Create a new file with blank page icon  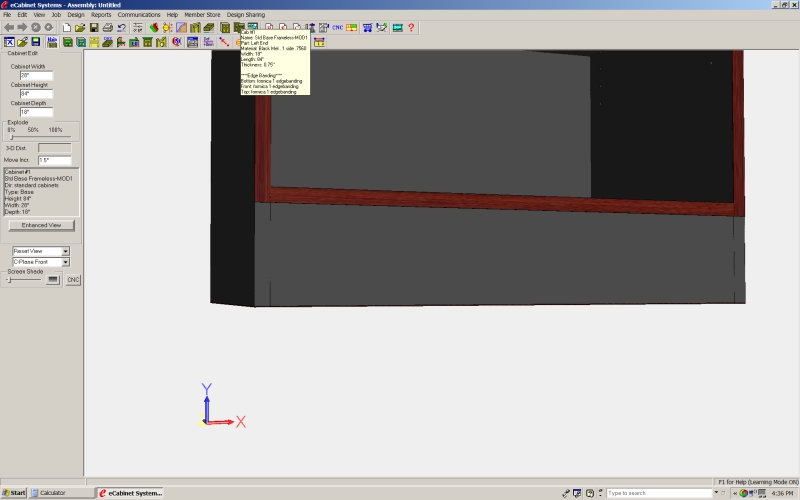67,28
